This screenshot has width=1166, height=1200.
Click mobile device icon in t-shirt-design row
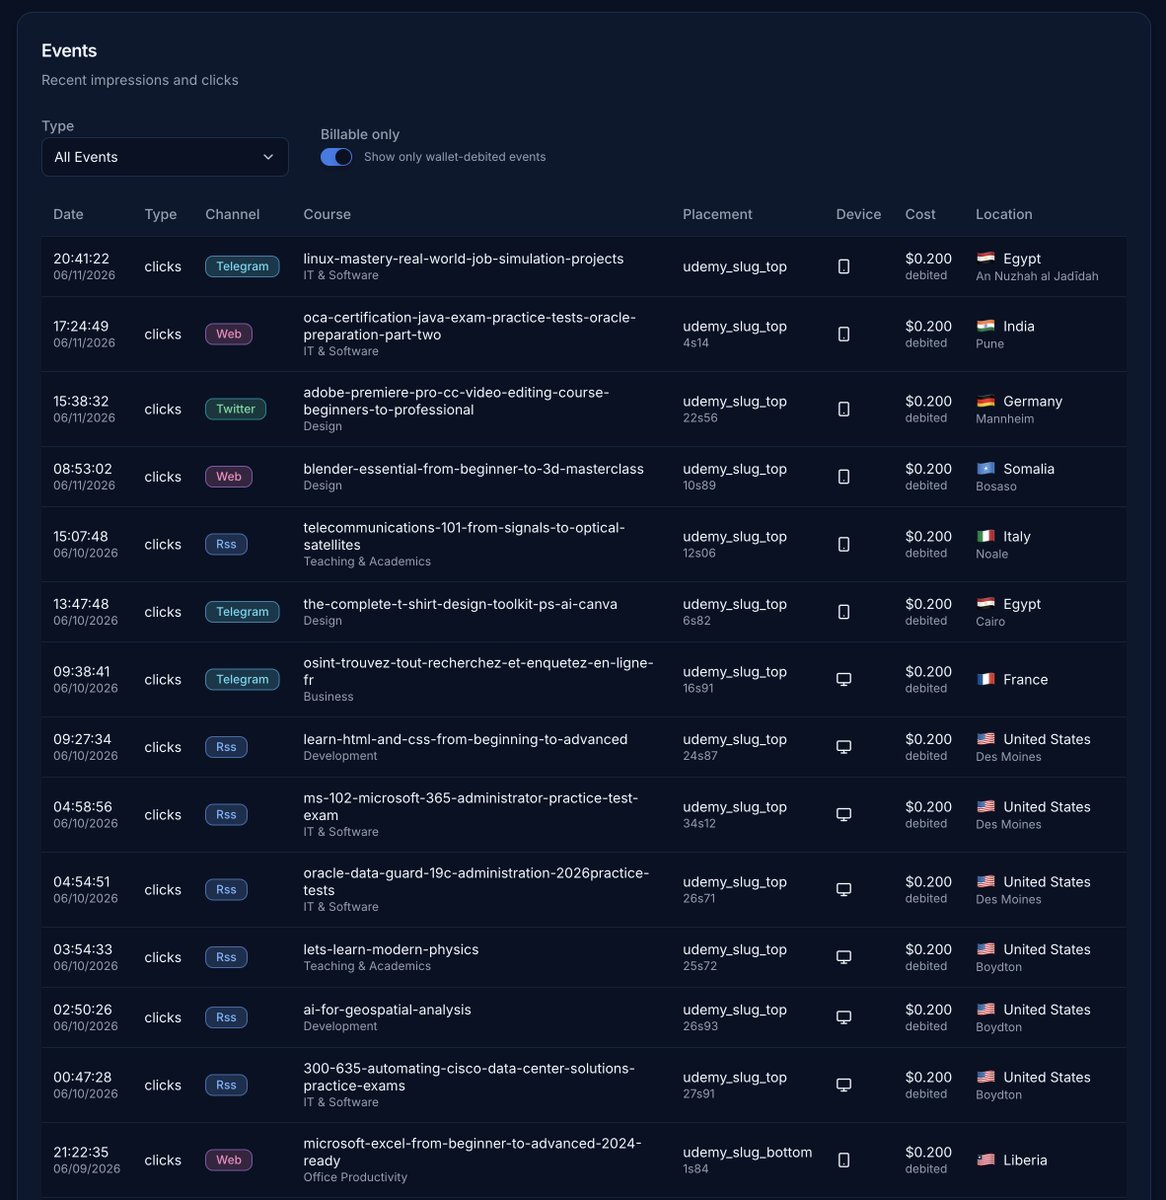pos(844,612)
